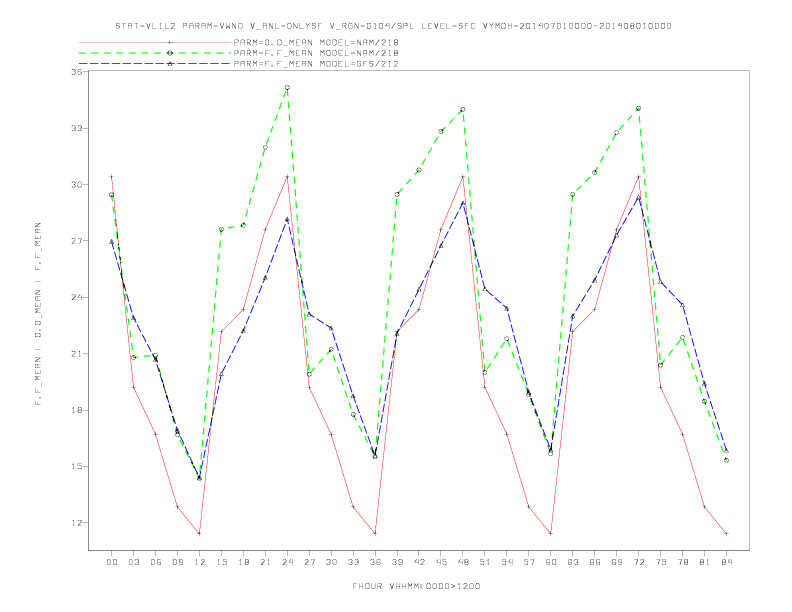
Task: Select legend entry PARM=O.O_MEAN MODEL=NAM/218
Action: point(316,42)
